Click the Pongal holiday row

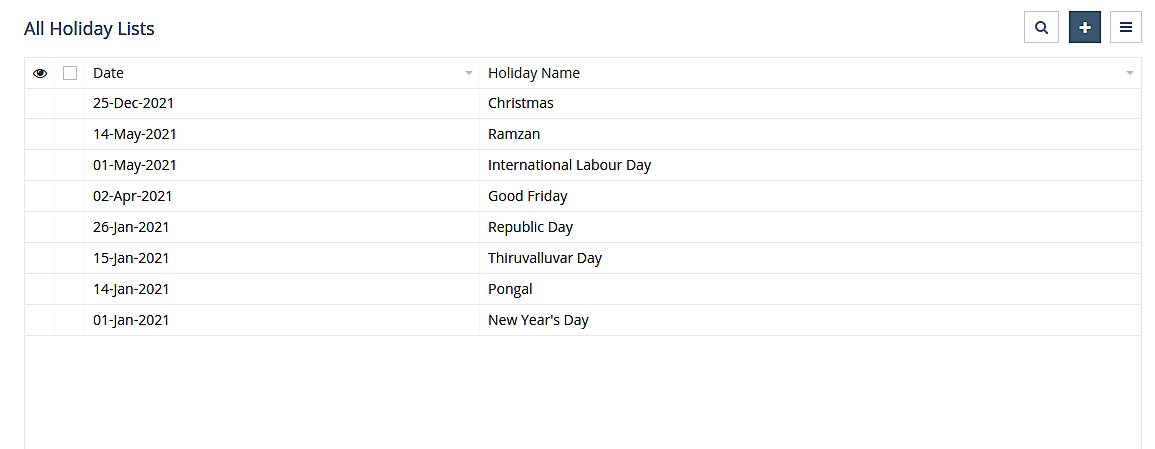510,289
